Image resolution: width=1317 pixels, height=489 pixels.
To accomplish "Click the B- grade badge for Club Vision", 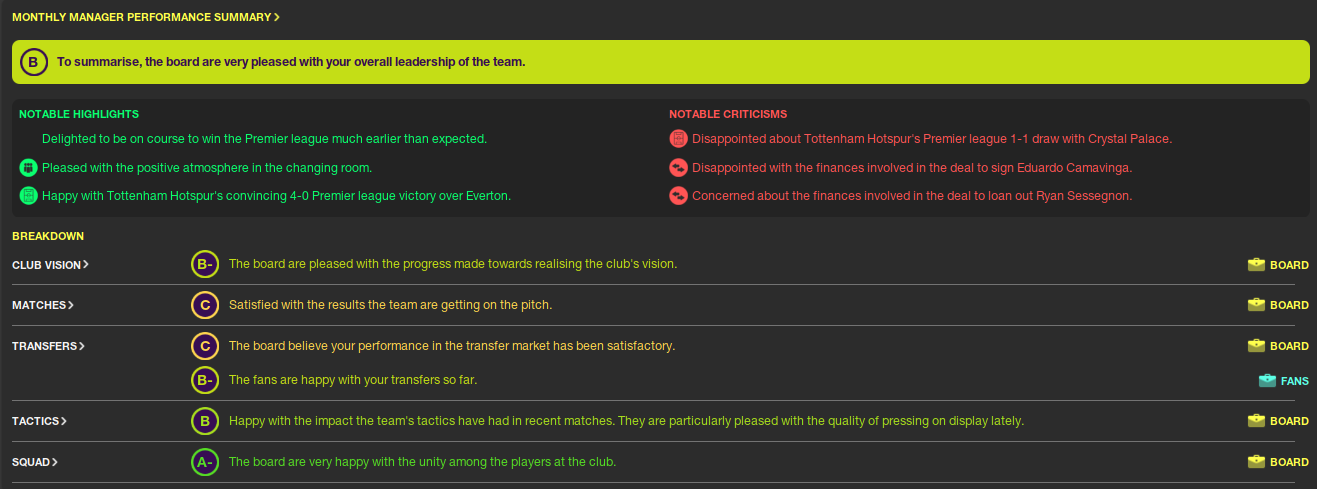I will (205, 265).
